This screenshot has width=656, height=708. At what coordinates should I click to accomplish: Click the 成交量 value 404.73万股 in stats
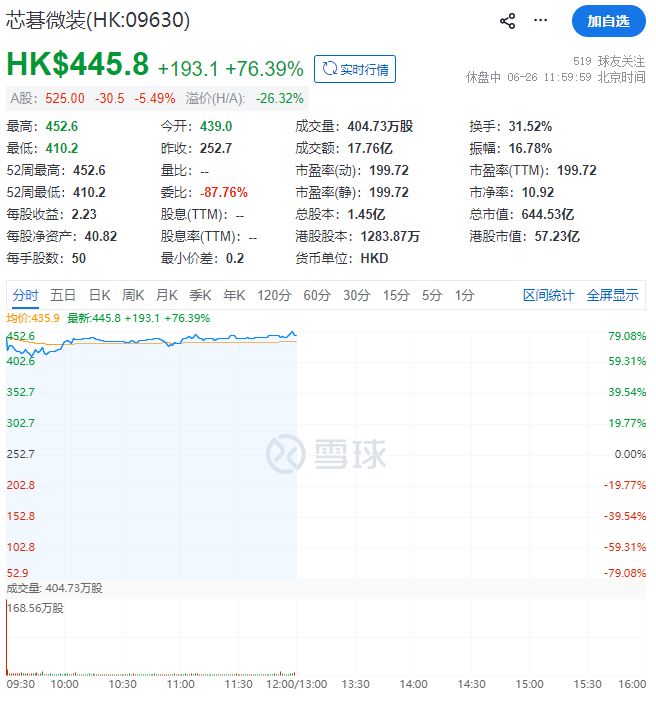tap(380, 126)
